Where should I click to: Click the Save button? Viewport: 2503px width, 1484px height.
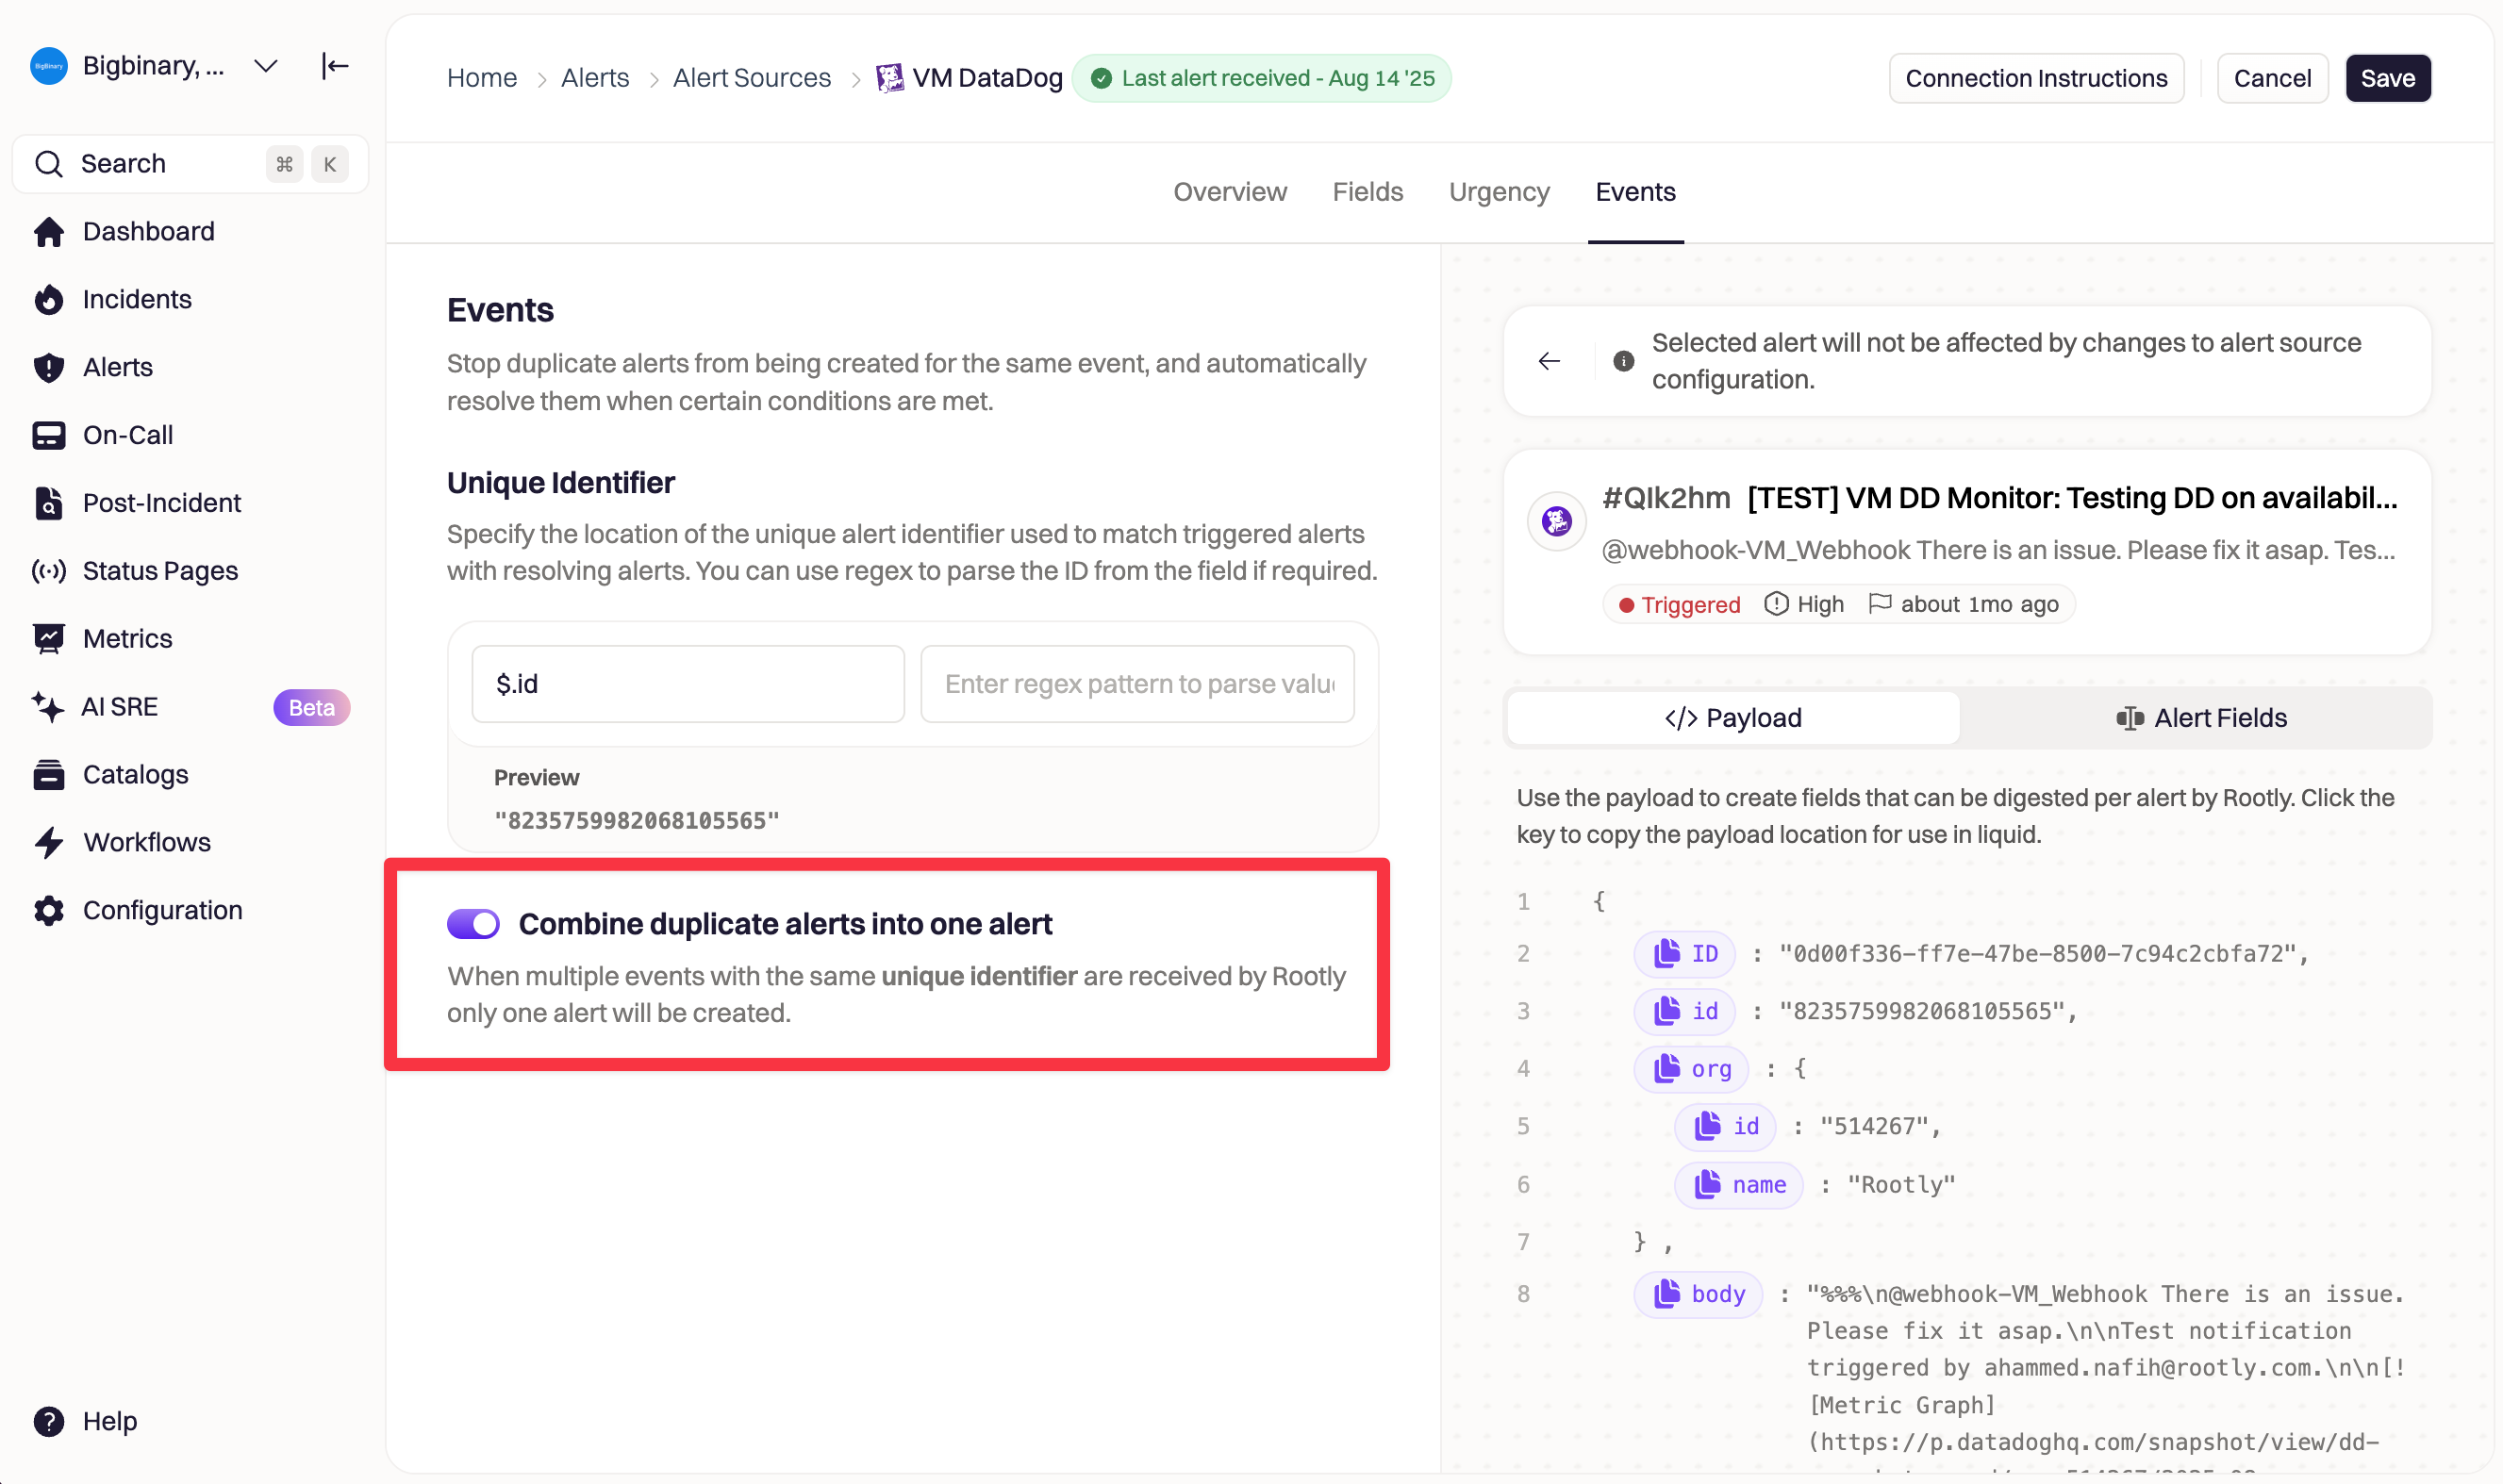tap(2387, 78)
